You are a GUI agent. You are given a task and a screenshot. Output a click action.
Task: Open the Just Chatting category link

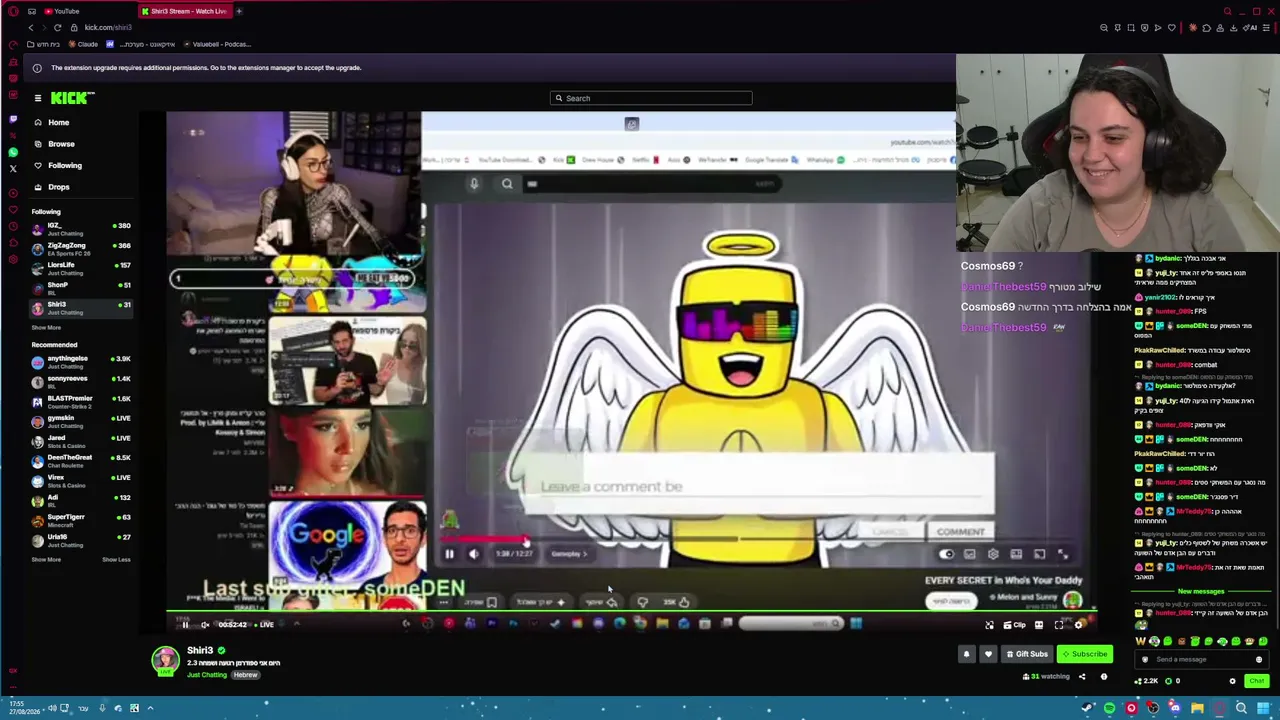tap(207, 675)
